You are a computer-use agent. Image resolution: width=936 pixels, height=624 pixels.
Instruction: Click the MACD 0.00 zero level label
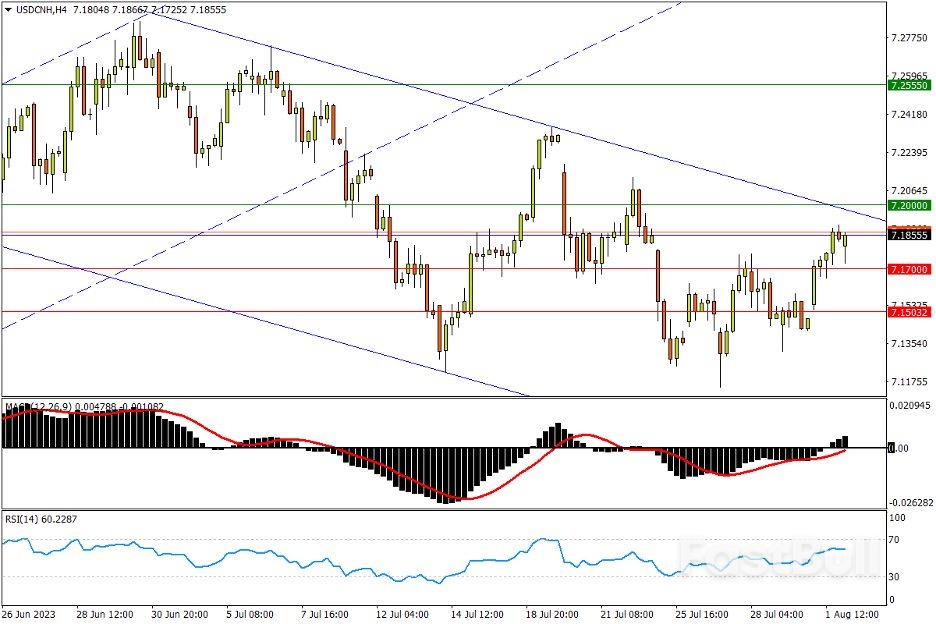click(x=899, y=448)
